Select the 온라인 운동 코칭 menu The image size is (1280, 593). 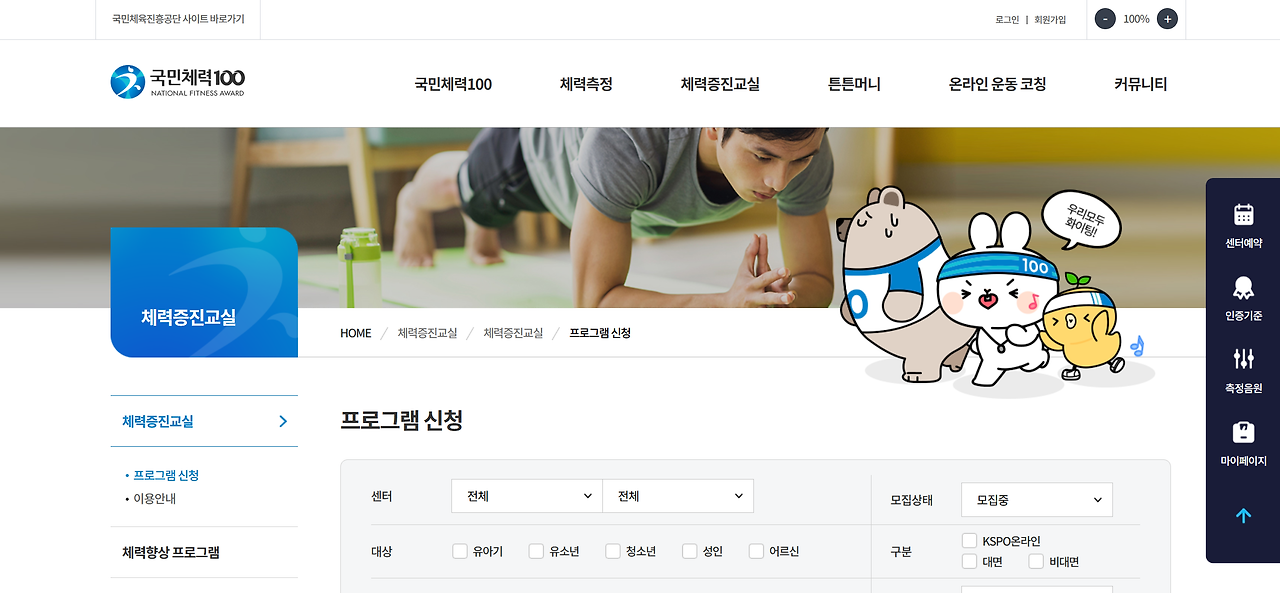[x=997, y=84]
